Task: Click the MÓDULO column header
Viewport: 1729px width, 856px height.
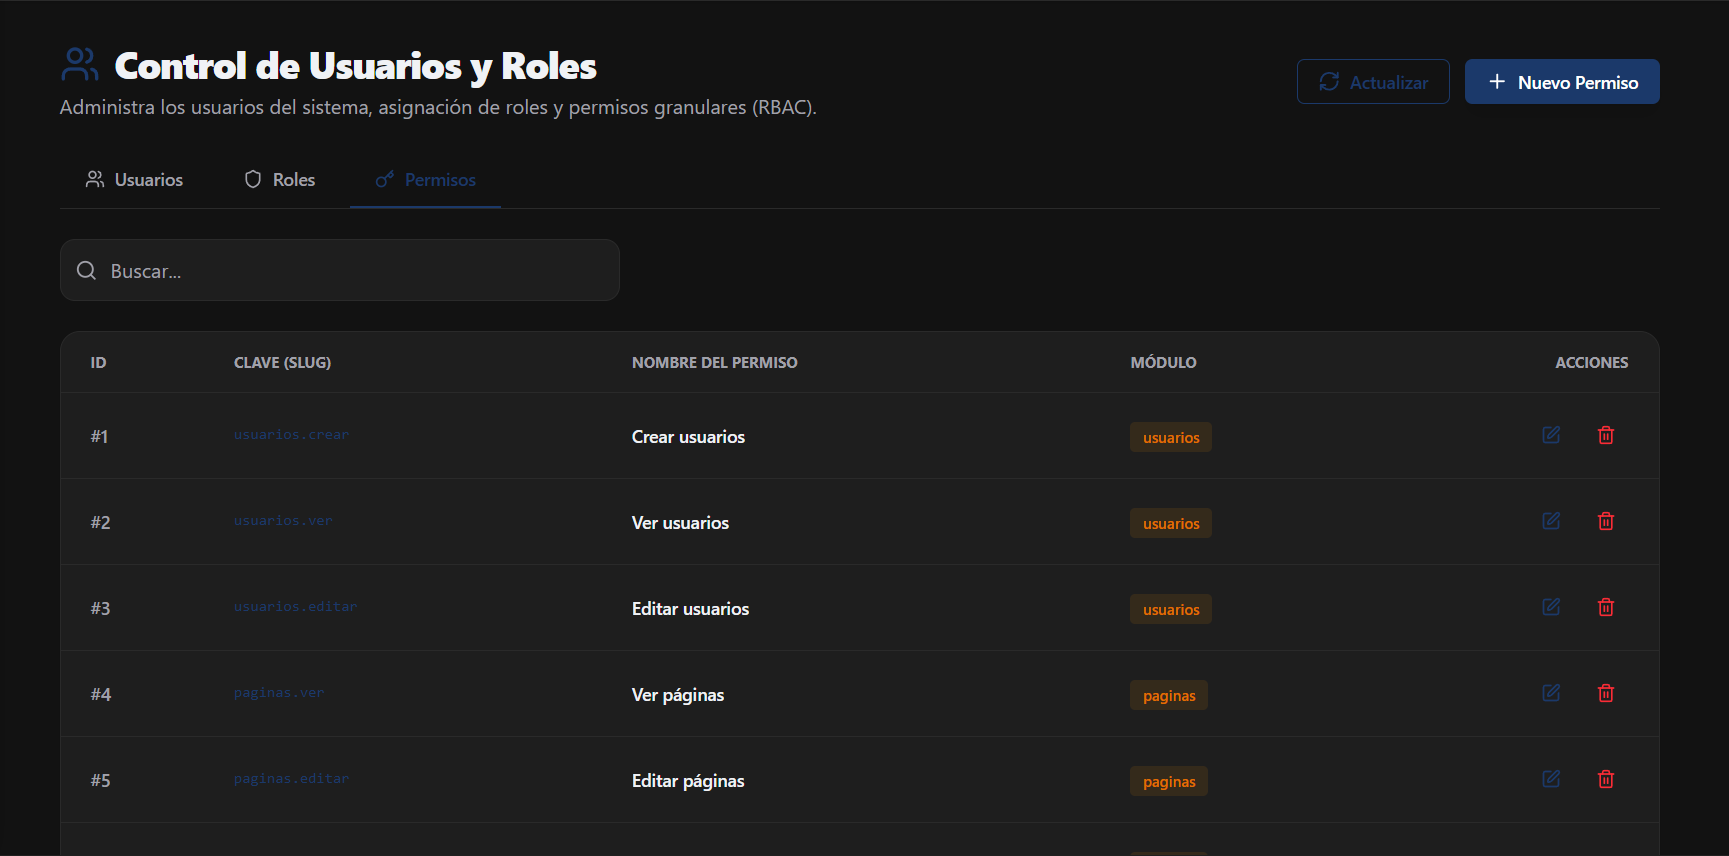Action: [x=1163, y=362]
